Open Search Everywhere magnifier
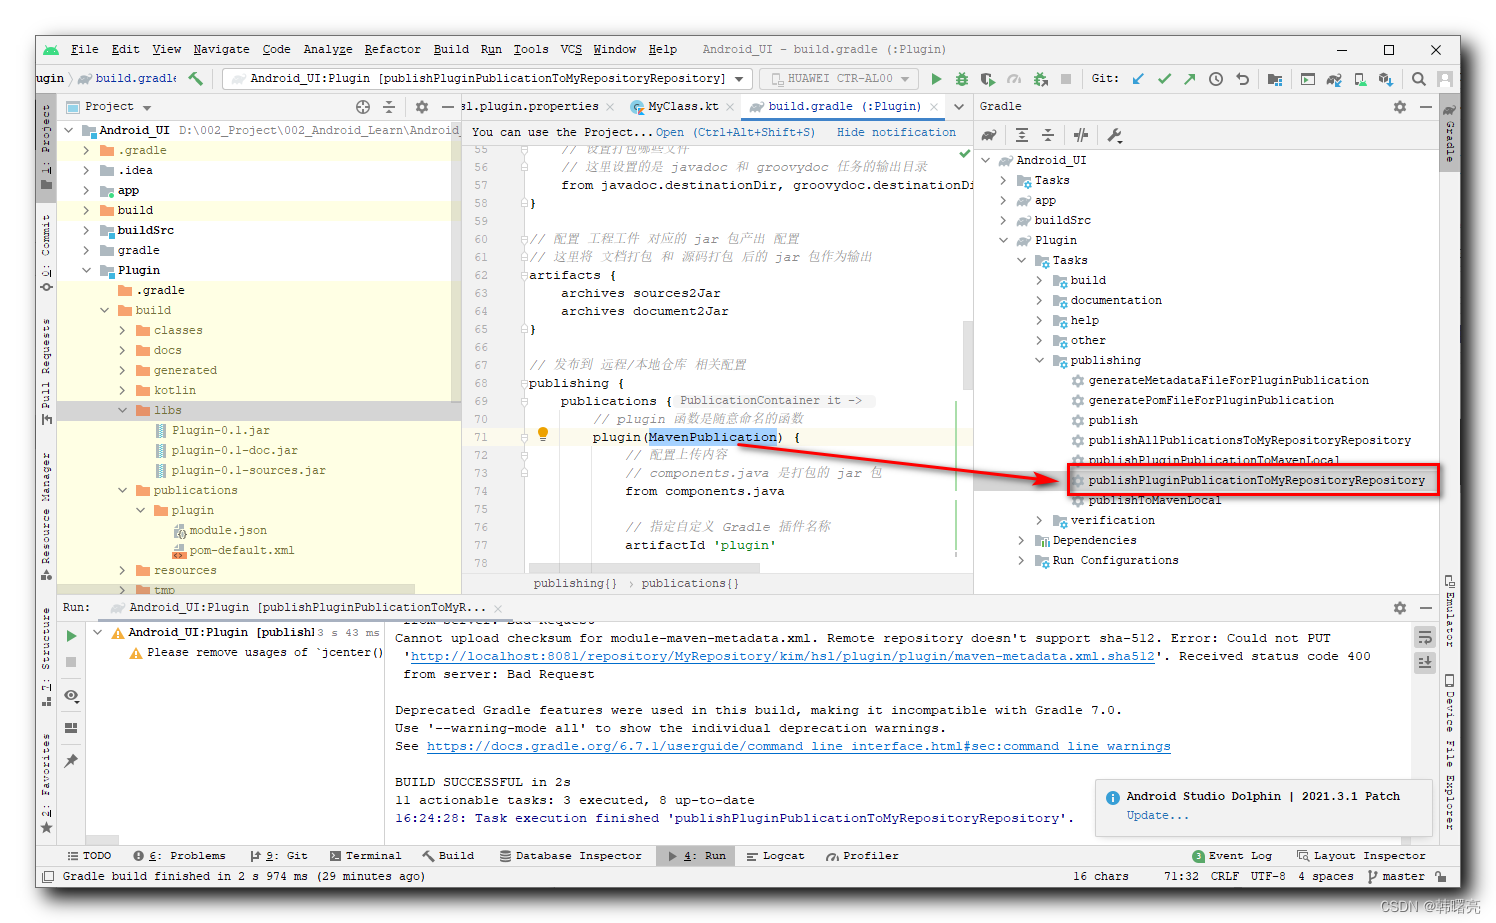This screenshot has height=923, width=1496. 1418,79
